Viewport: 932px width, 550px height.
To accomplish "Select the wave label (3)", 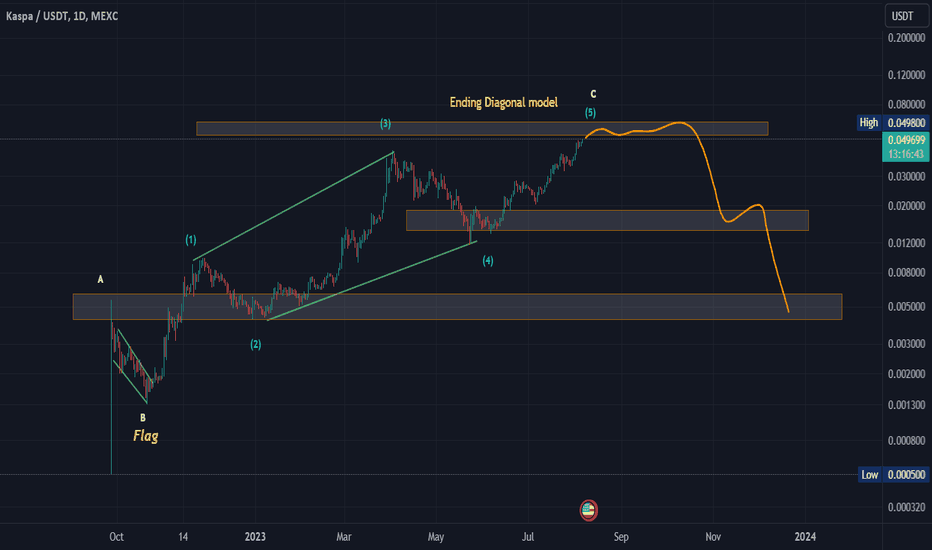I will 386,124.
